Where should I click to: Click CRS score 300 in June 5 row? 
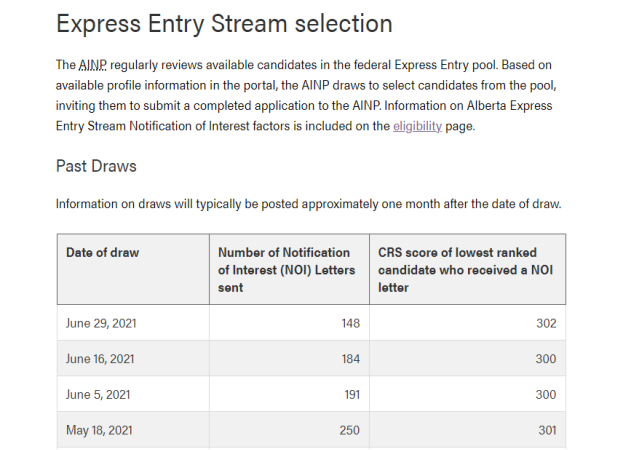(x=546, y=395)
